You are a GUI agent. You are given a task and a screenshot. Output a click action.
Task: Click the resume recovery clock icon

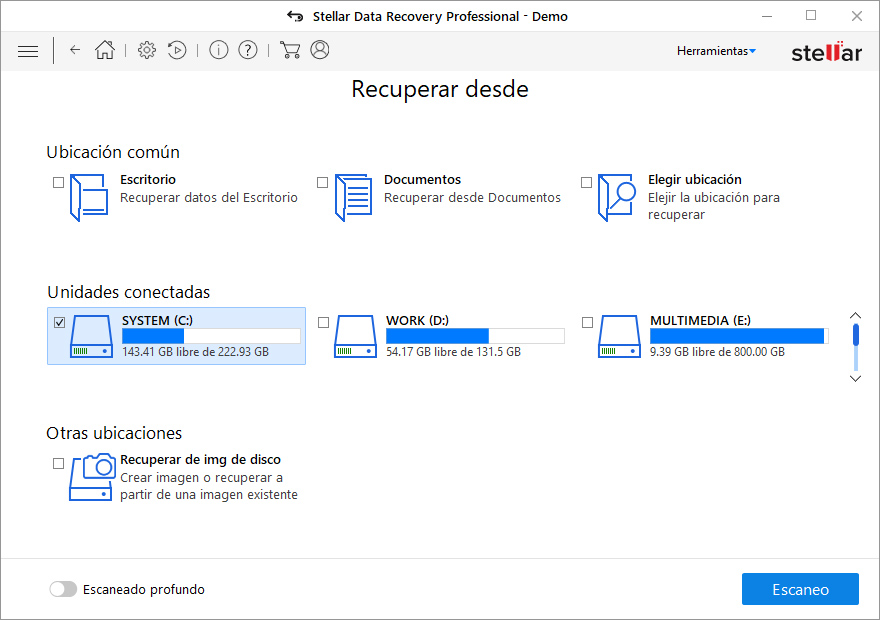[178, 50]
